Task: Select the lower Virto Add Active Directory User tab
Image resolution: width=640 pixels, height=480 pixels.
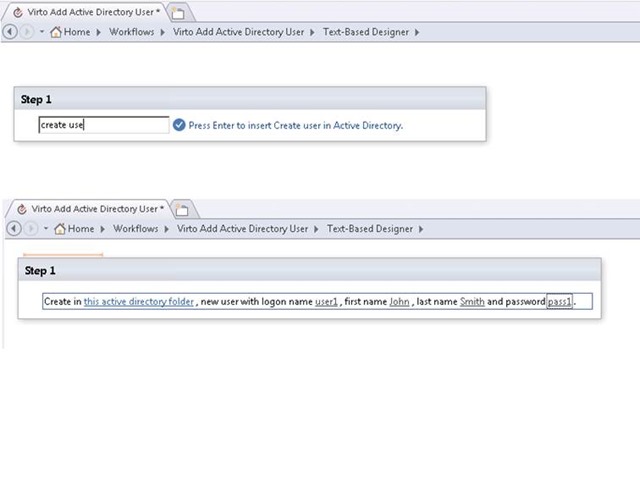Action: 92,209
